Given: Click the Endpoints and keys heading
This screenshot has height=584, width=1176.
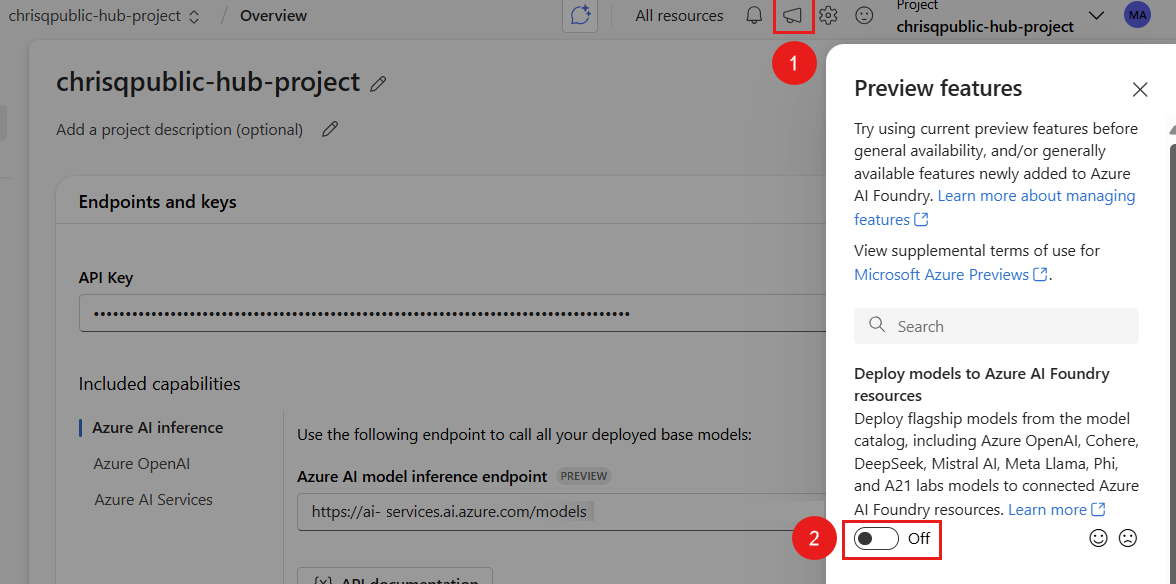Looking at the screenshot, I should pos(158,202).
